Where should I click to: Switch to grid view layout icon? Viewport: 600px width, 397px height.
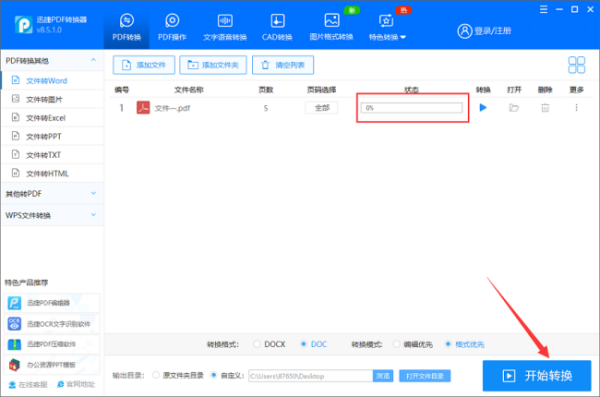click(576, 65)
